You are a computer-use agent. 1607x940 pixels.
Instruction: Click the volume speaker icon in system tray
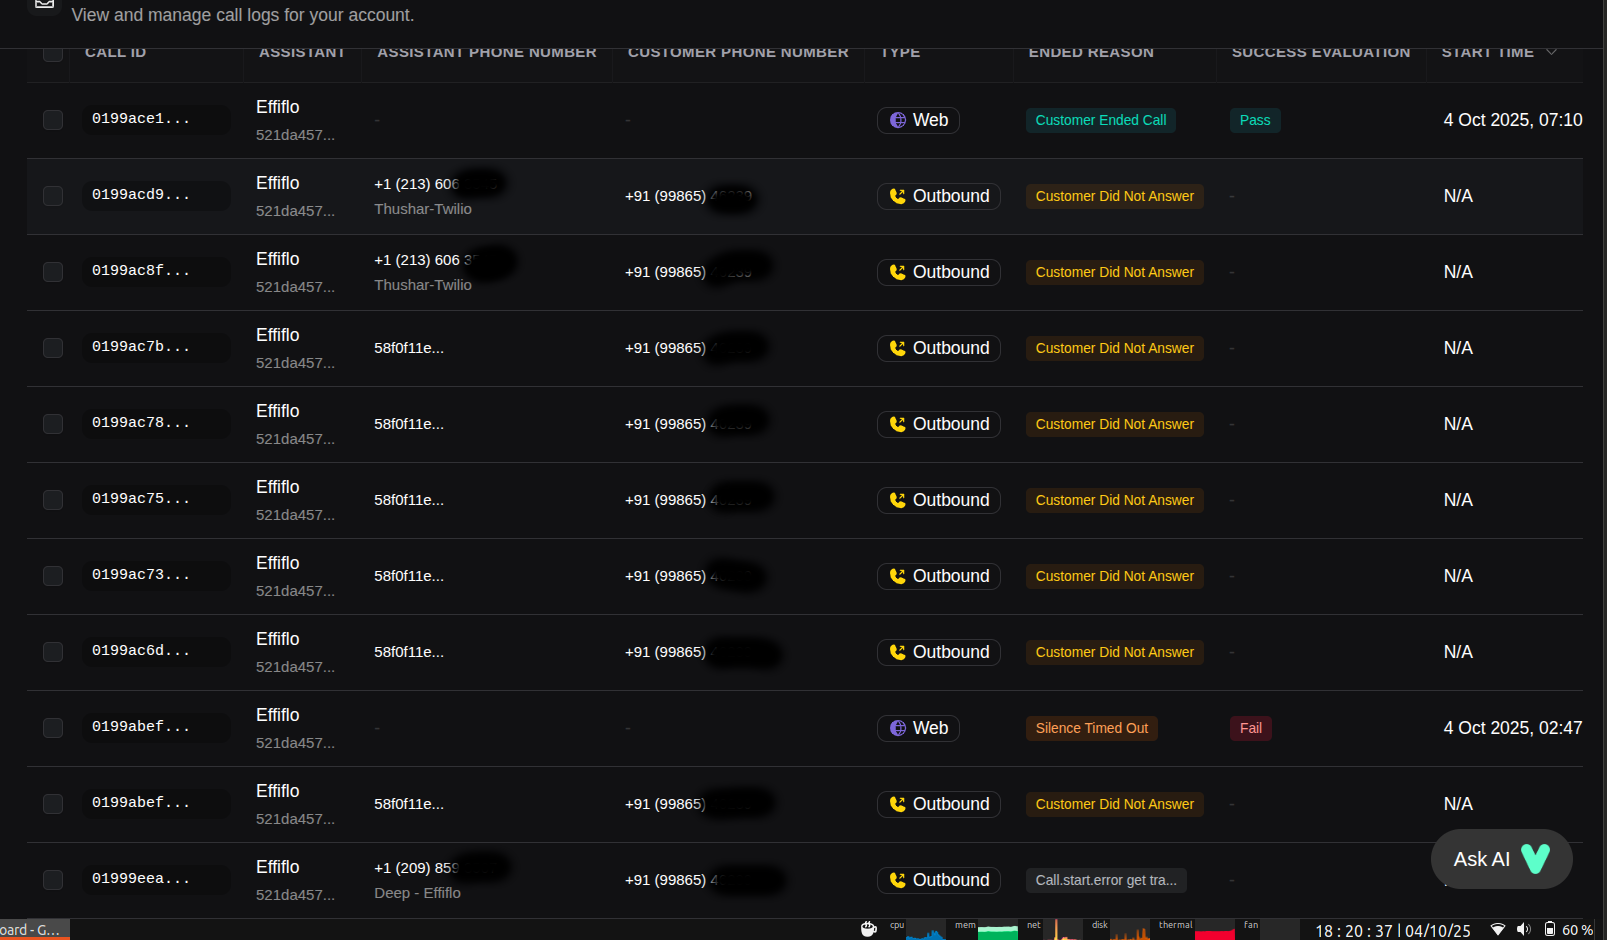pos(1523,929)
